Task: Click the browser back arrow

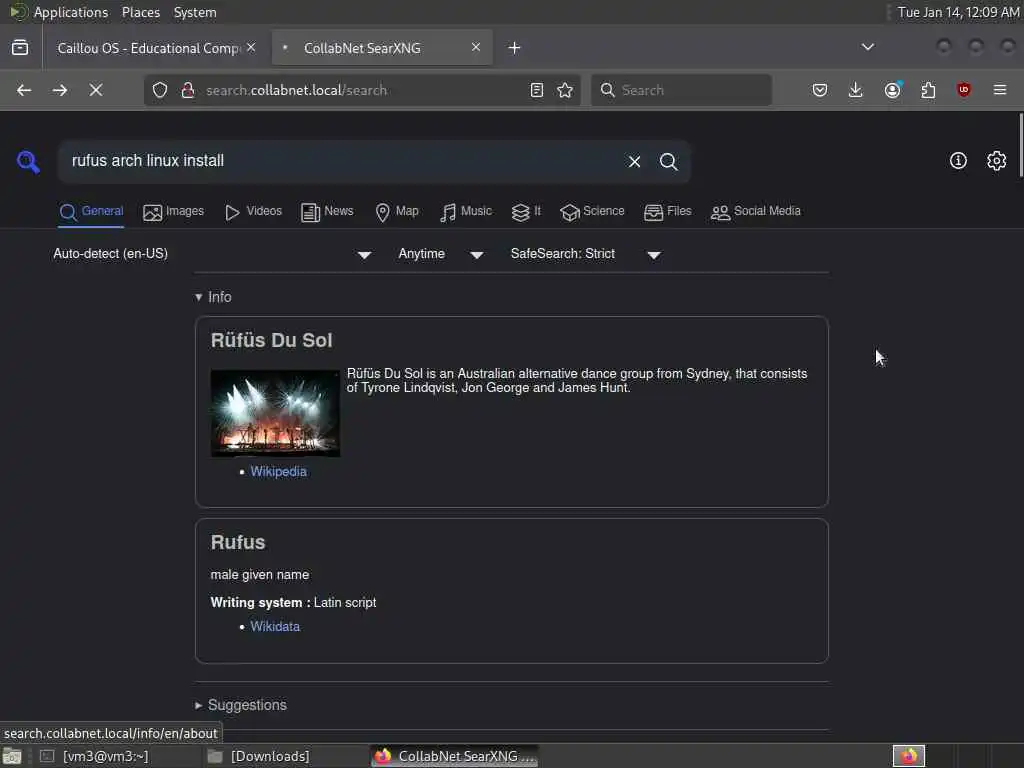Action: coord(24,90)
